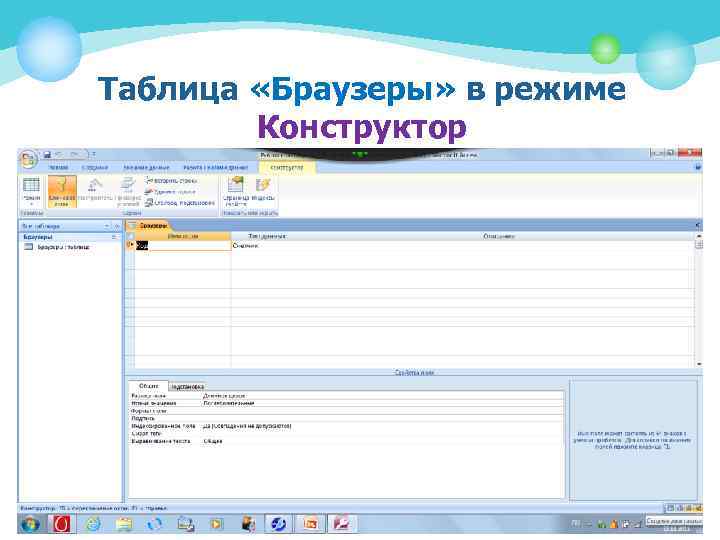Select the row marker with key icon
The width and height of the screenshot is (720, 540).
(130, 246)
